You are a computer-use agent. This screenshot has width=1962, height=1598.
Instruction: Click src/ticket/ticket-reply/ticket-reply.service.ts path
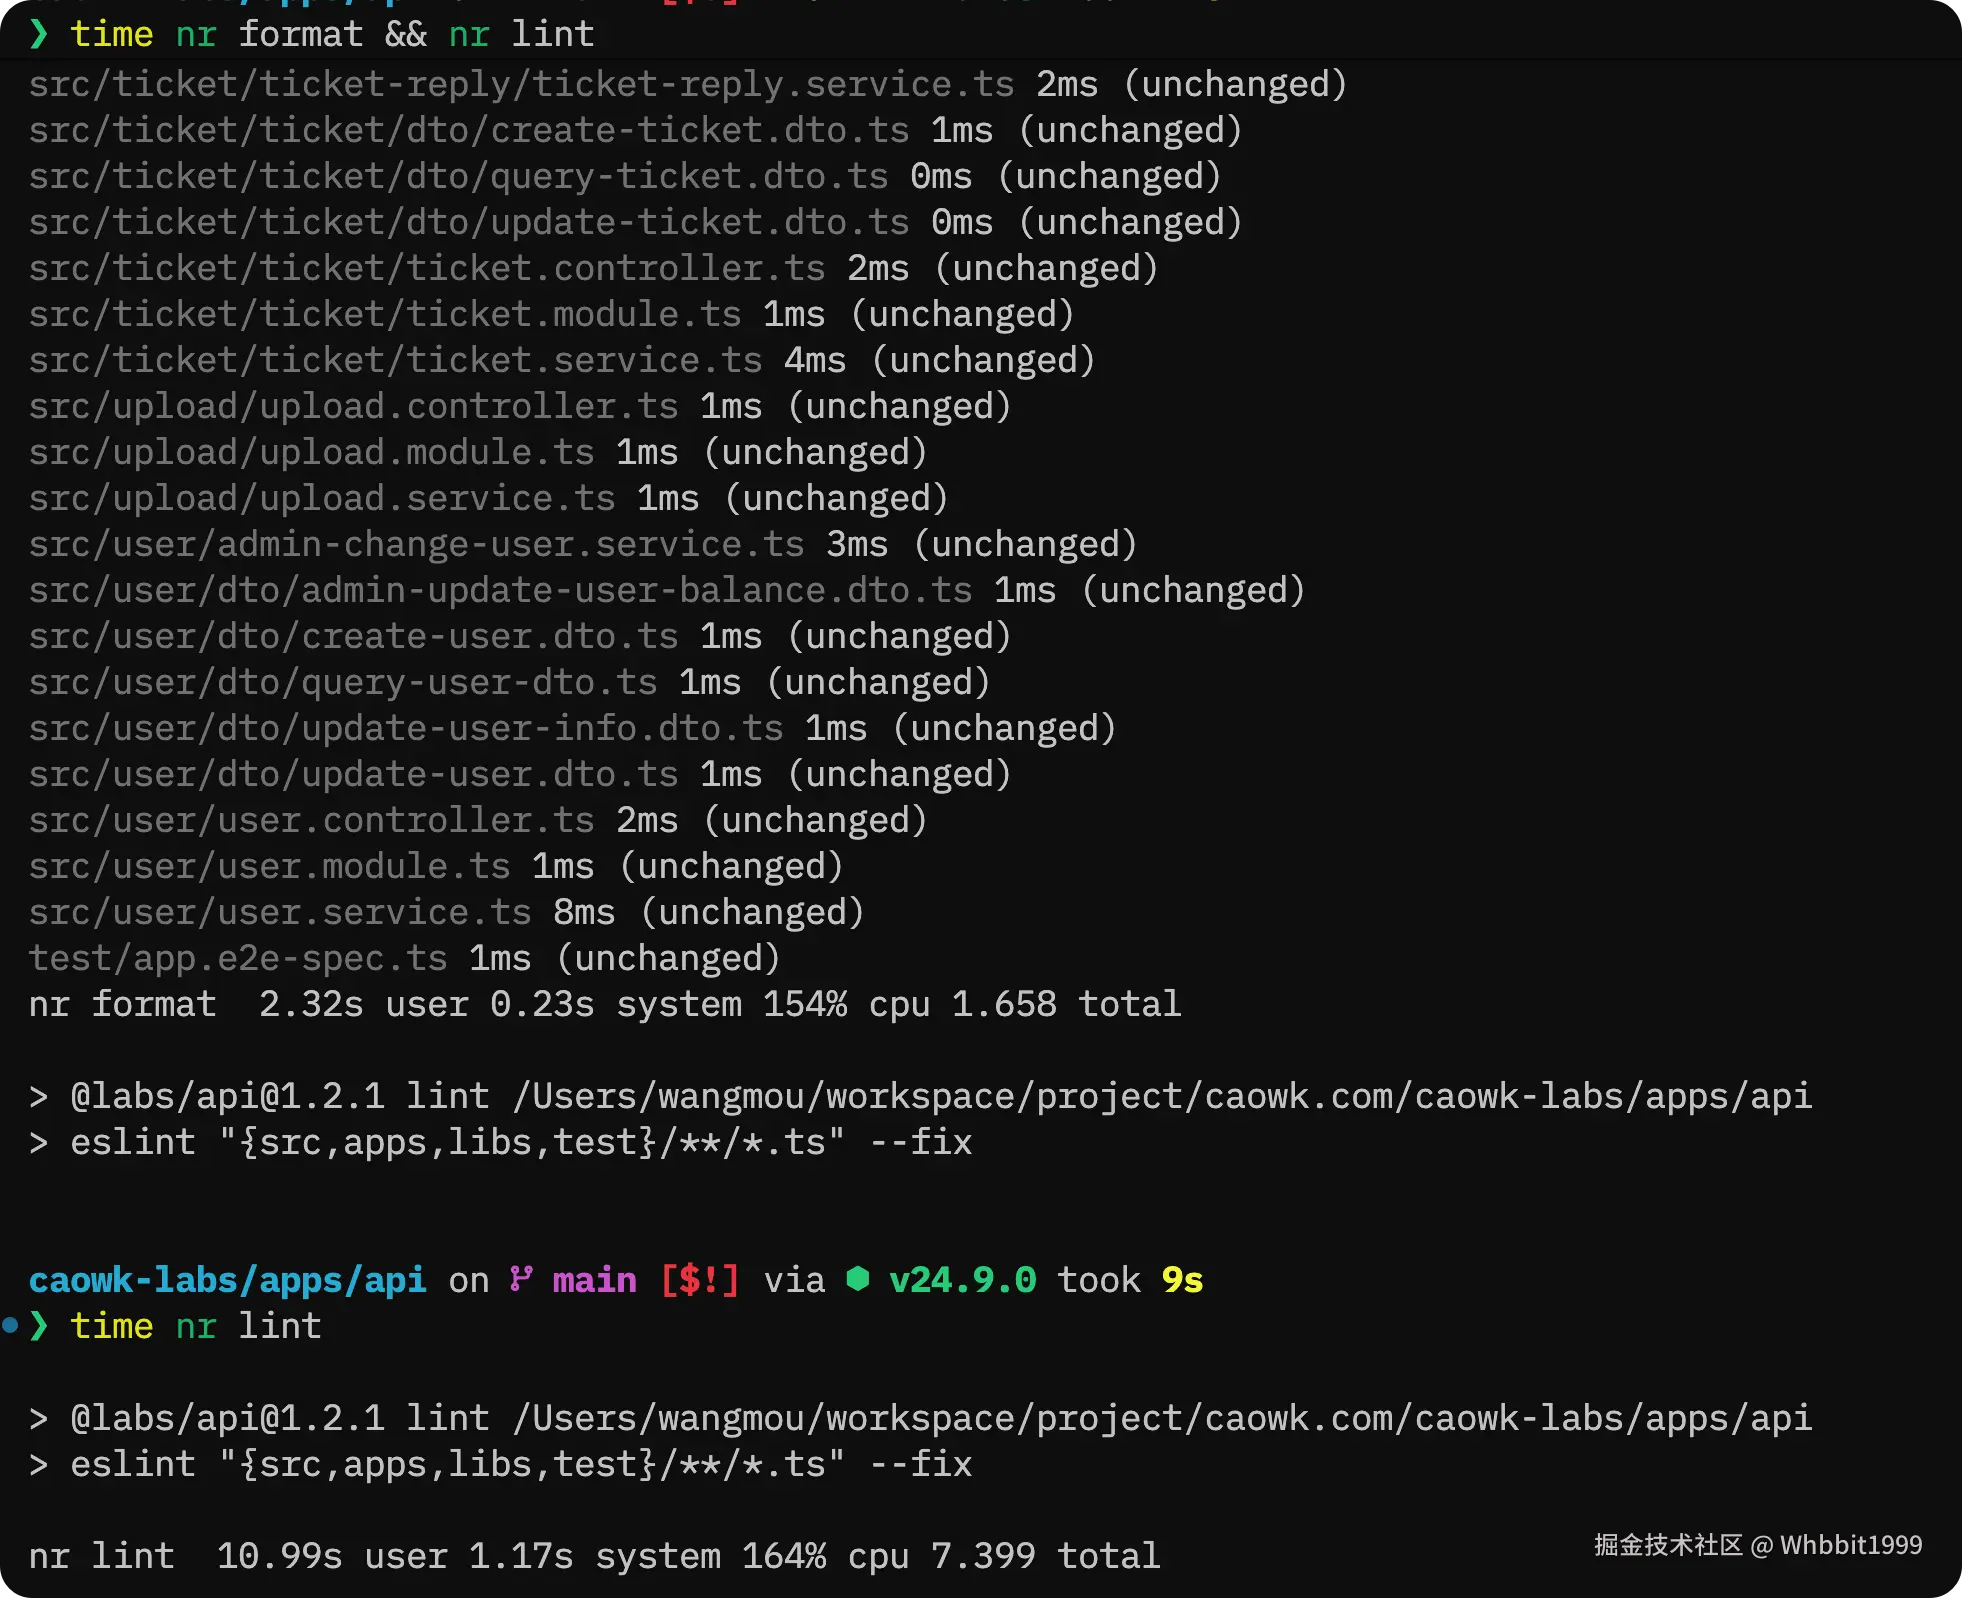click(520, 84)
